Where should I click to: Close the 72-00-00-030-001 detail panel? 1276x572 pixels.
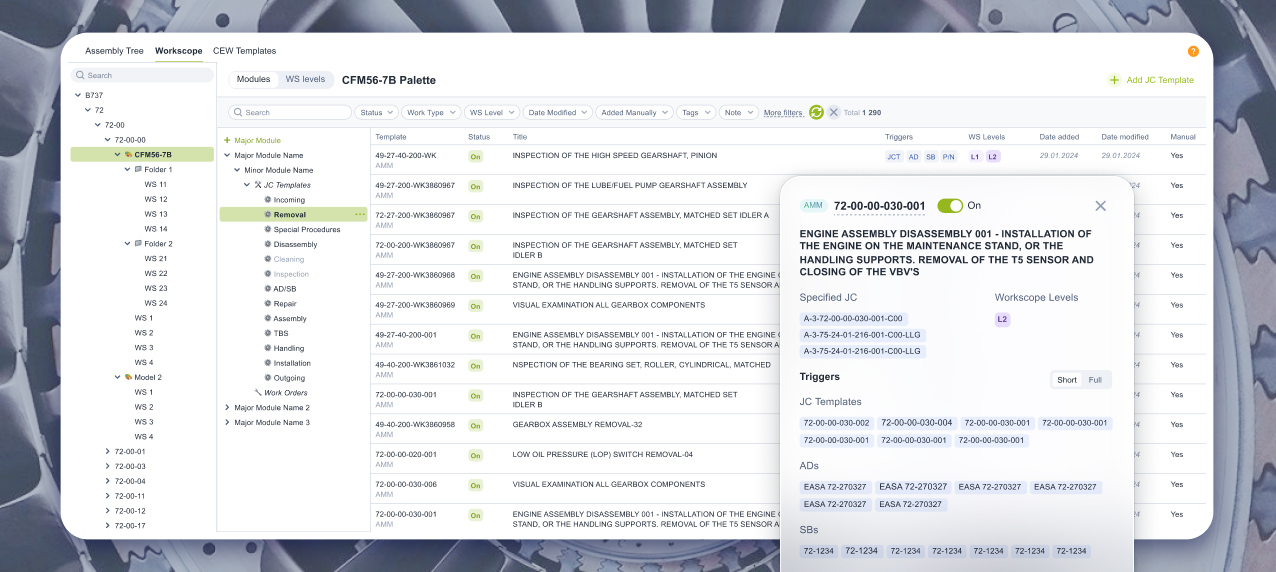(1100, 206)
